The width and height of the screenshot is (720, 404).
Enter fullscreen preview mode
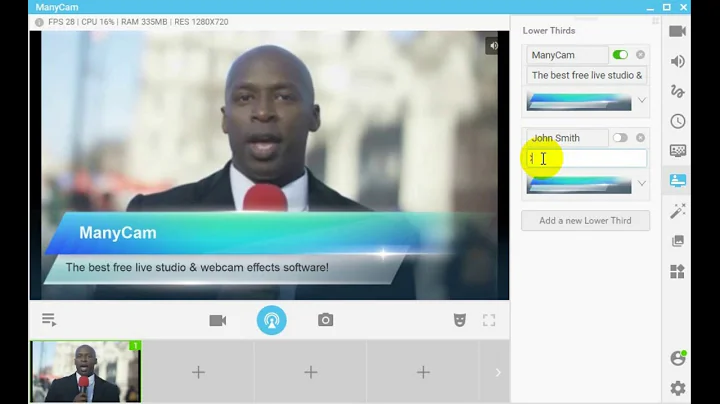[489, 320]
